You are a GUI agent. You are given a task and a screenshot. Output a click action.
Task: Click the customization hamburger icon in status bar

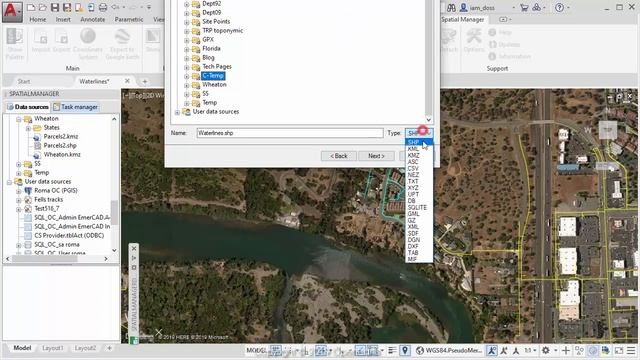[631, 350]
